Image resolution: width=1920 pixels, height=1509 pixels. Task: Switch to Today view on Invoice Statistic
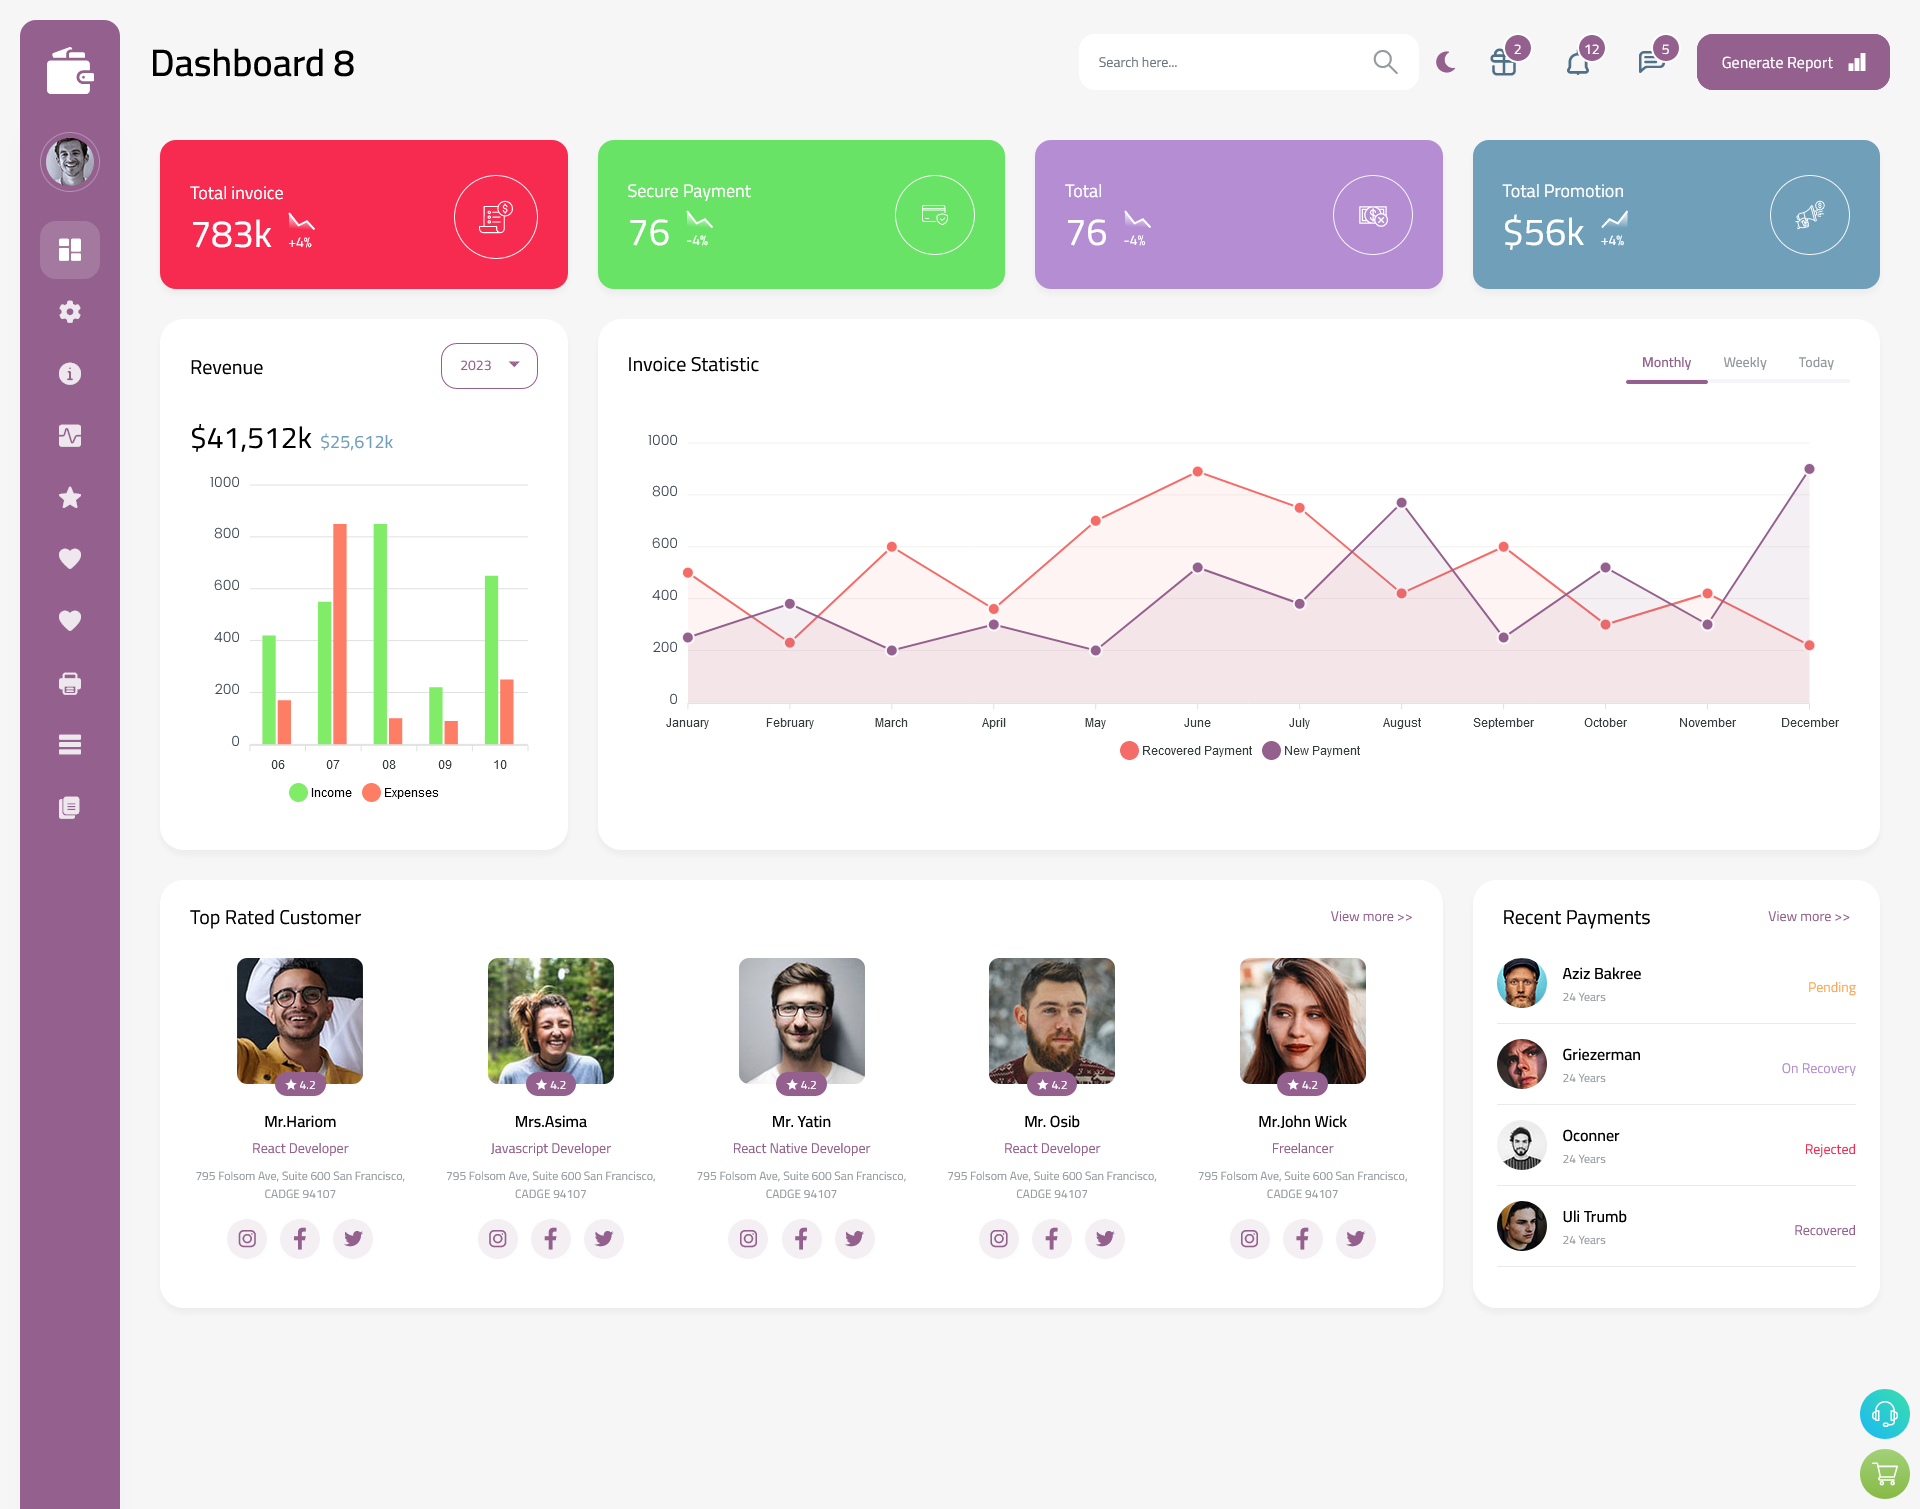click(1816, 362)
